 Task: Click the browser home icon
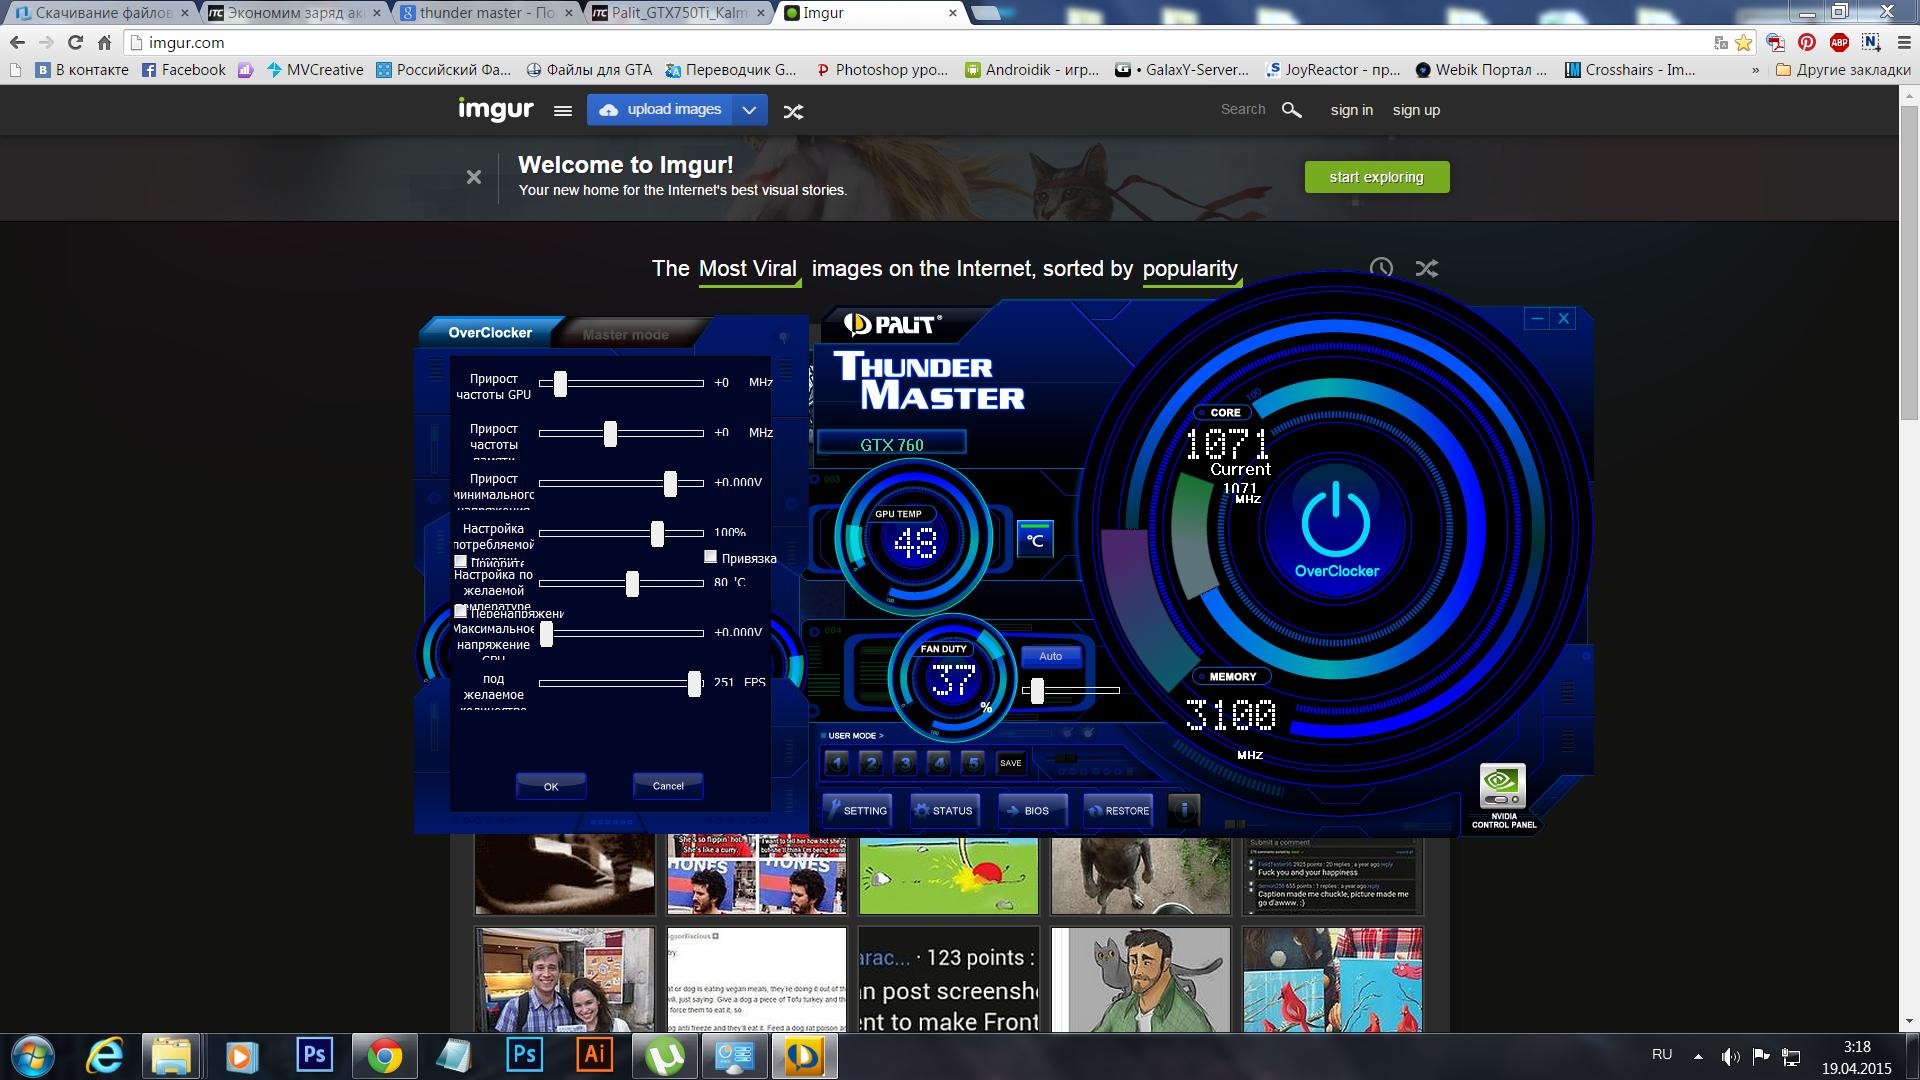coord(104,42)
